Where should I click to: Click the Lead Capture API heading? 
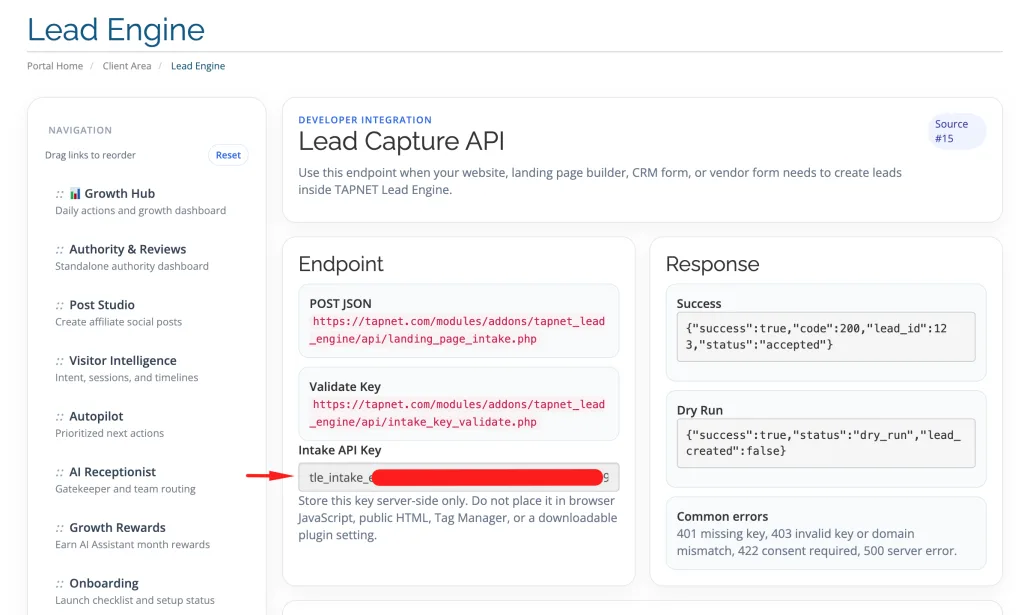coord(401,141)
